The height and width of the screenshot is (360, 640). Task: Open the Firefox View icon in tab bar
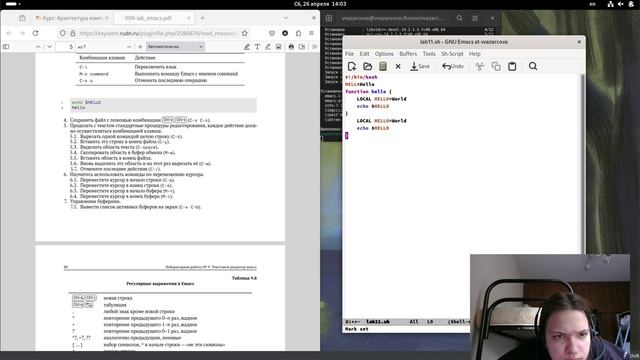coord(22,18)
